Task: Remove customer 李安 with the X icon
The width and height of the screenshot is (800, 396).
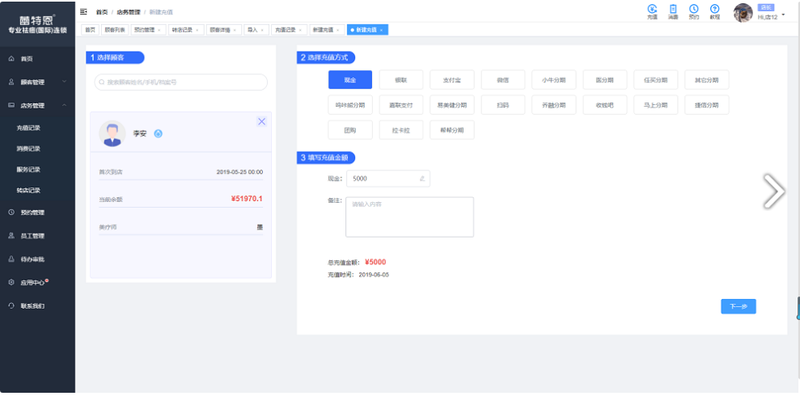Action: click(262, 121)
